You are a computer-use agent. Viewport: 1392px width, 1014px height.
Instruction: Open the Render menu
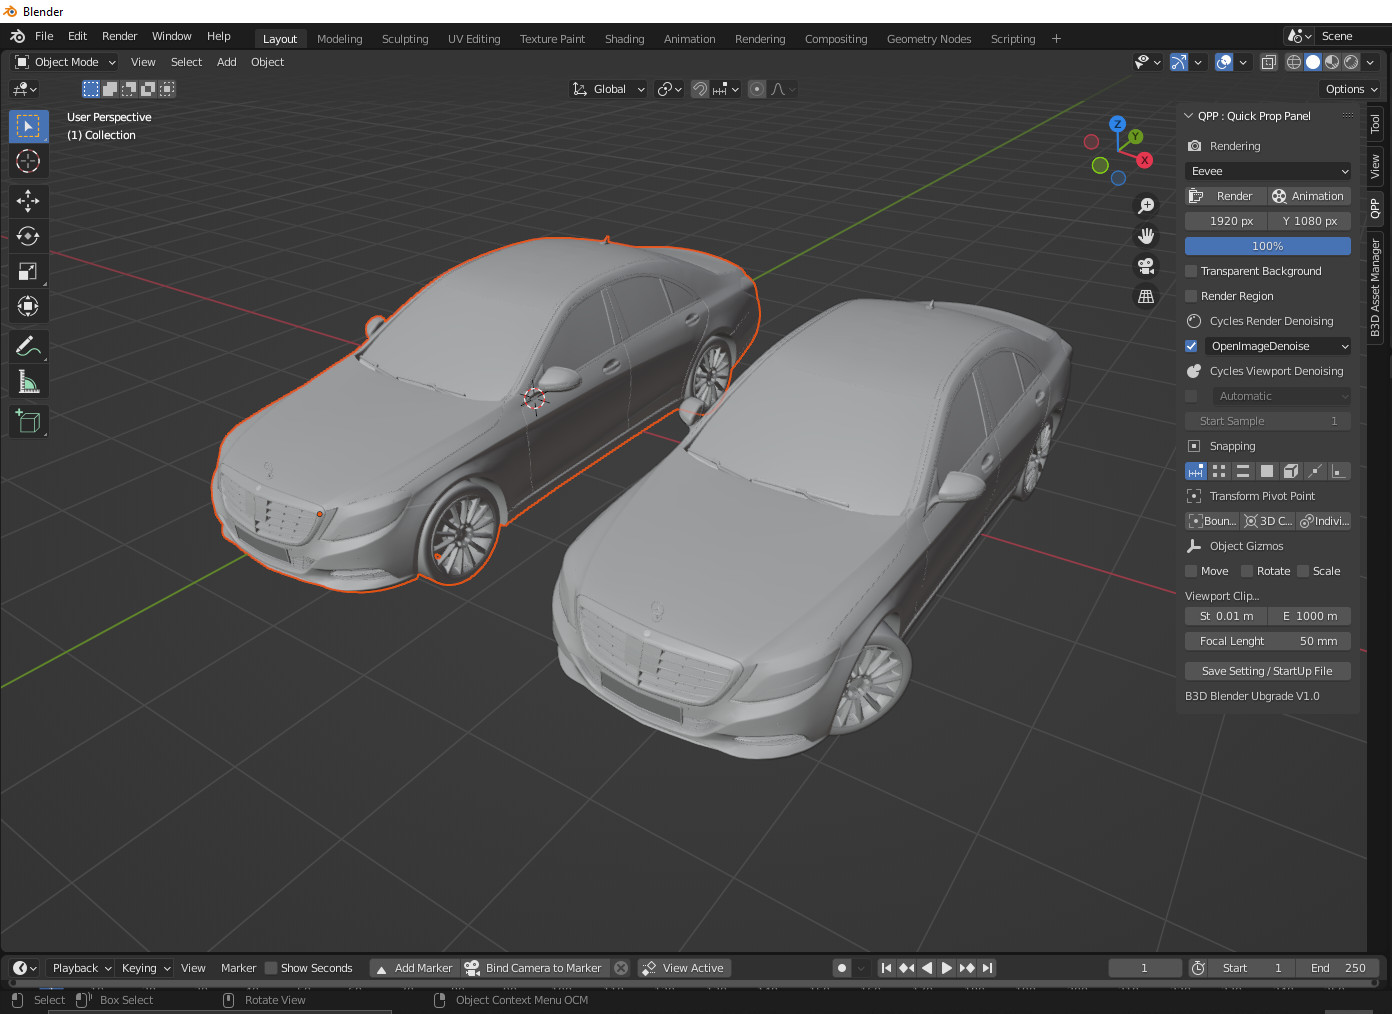[119, 36]
